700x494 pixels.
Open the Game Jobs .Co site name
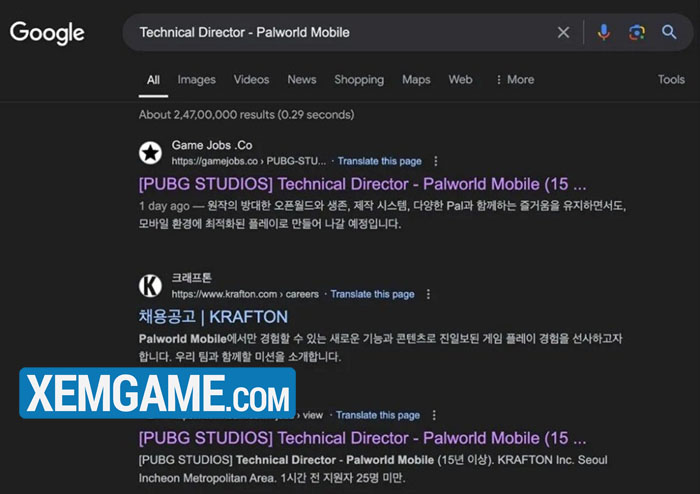[212, 145]
